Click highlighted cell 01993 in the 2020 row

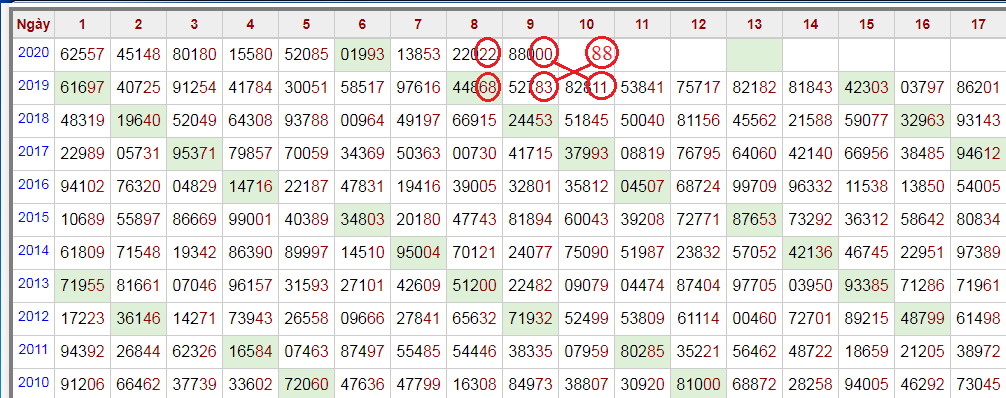(362, 55)
